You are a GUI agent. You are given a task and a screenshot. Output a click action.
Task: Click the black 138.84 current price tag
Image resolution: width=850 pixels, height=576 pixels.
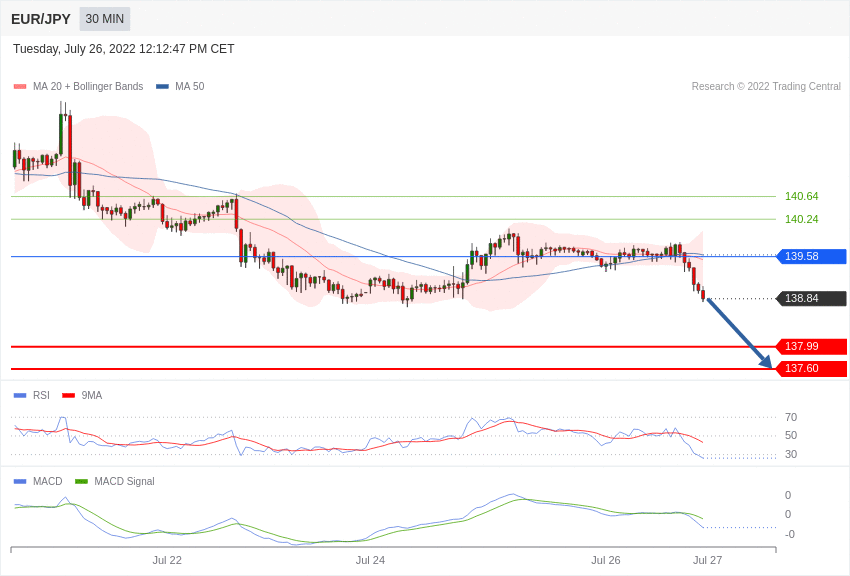tap(811, 299)
